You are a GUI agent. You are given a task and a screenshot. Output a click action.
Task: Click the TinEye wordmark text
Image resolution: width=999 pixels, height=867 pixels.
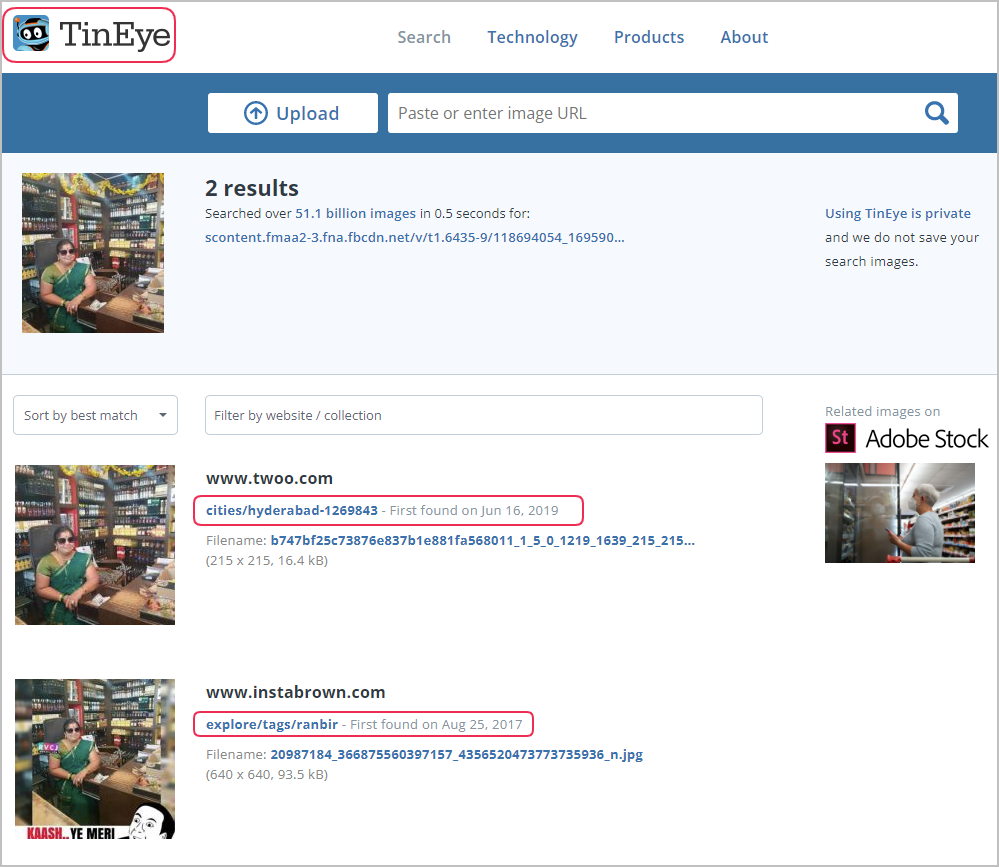point(115,34)
